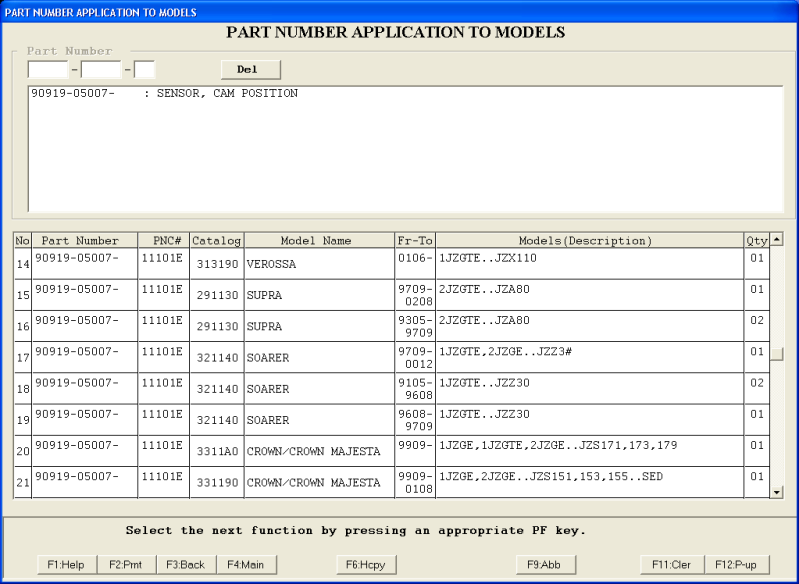Click the 9608-9709 date range cell
The width and height of the screenshot is (799, 584).
[415, 420]
